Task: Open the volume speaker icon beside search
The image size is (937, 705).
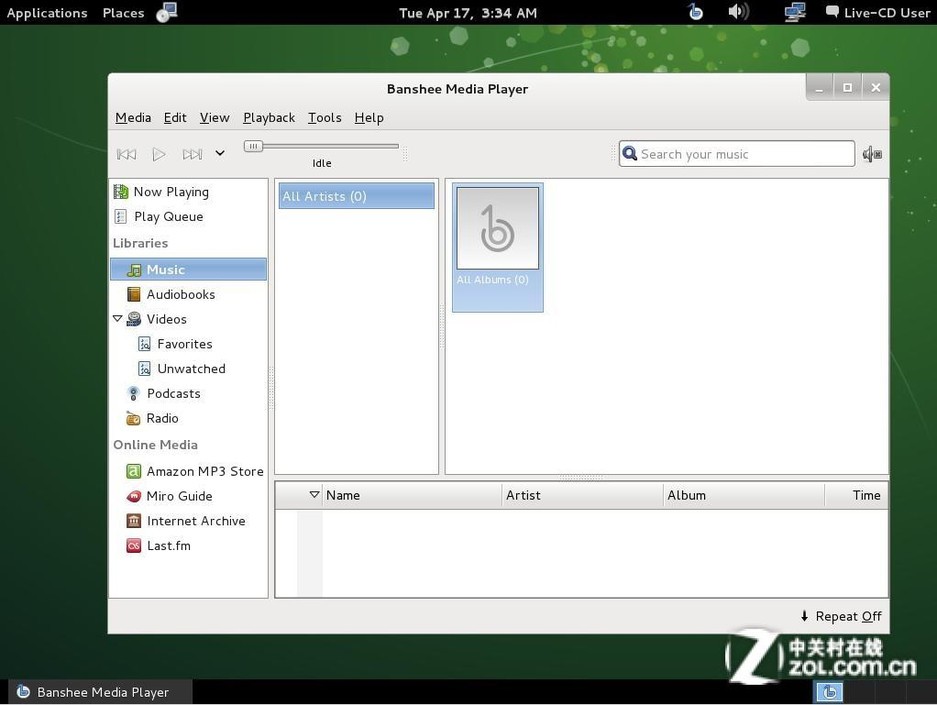Action: pos(872,154)
